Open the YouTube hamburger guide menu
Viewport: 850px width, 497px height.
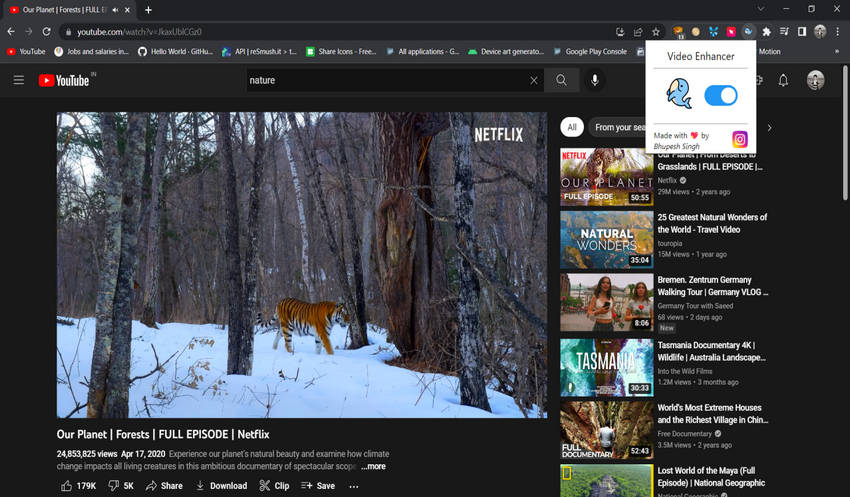click(x=19, y=80)
